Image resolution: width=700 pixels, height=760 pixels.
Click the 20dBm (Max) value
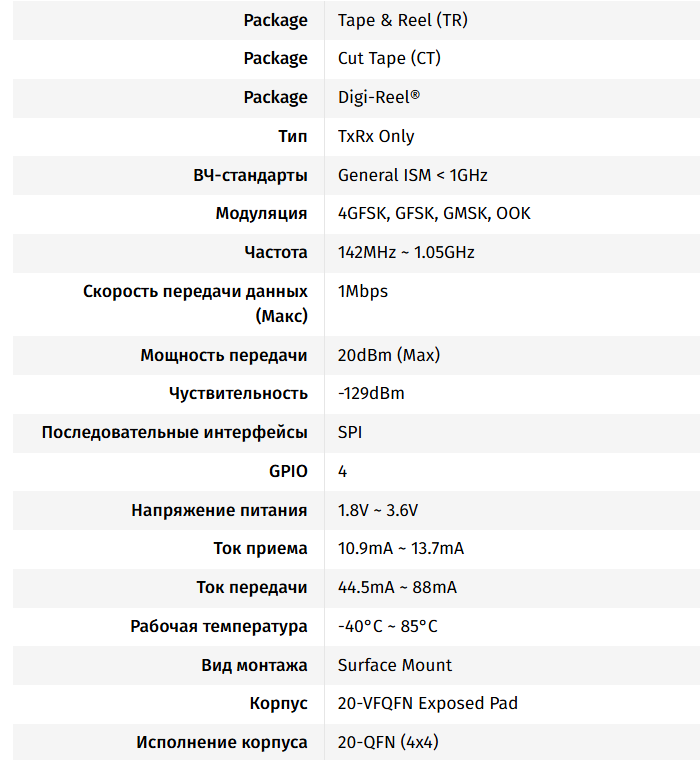click(389, 355)
